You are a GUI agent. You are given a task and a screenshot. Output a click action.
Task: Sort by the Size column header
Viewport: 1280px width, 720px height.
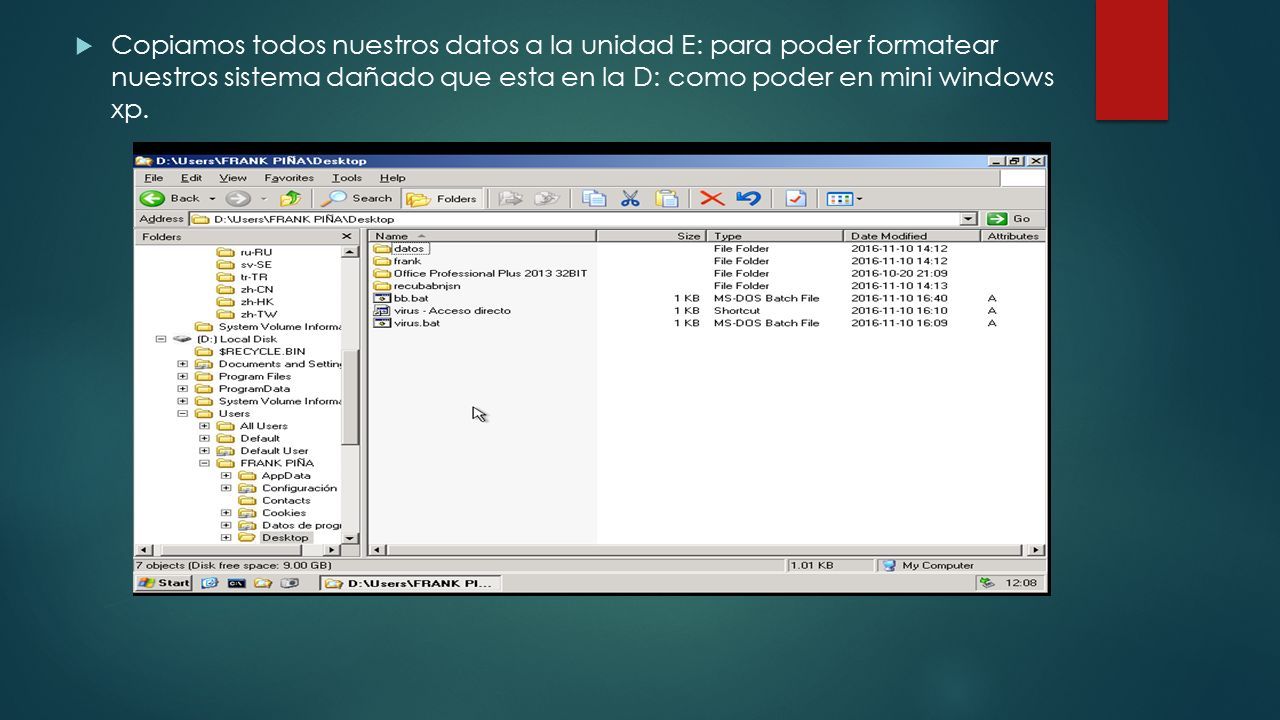(x=651, y=236)
